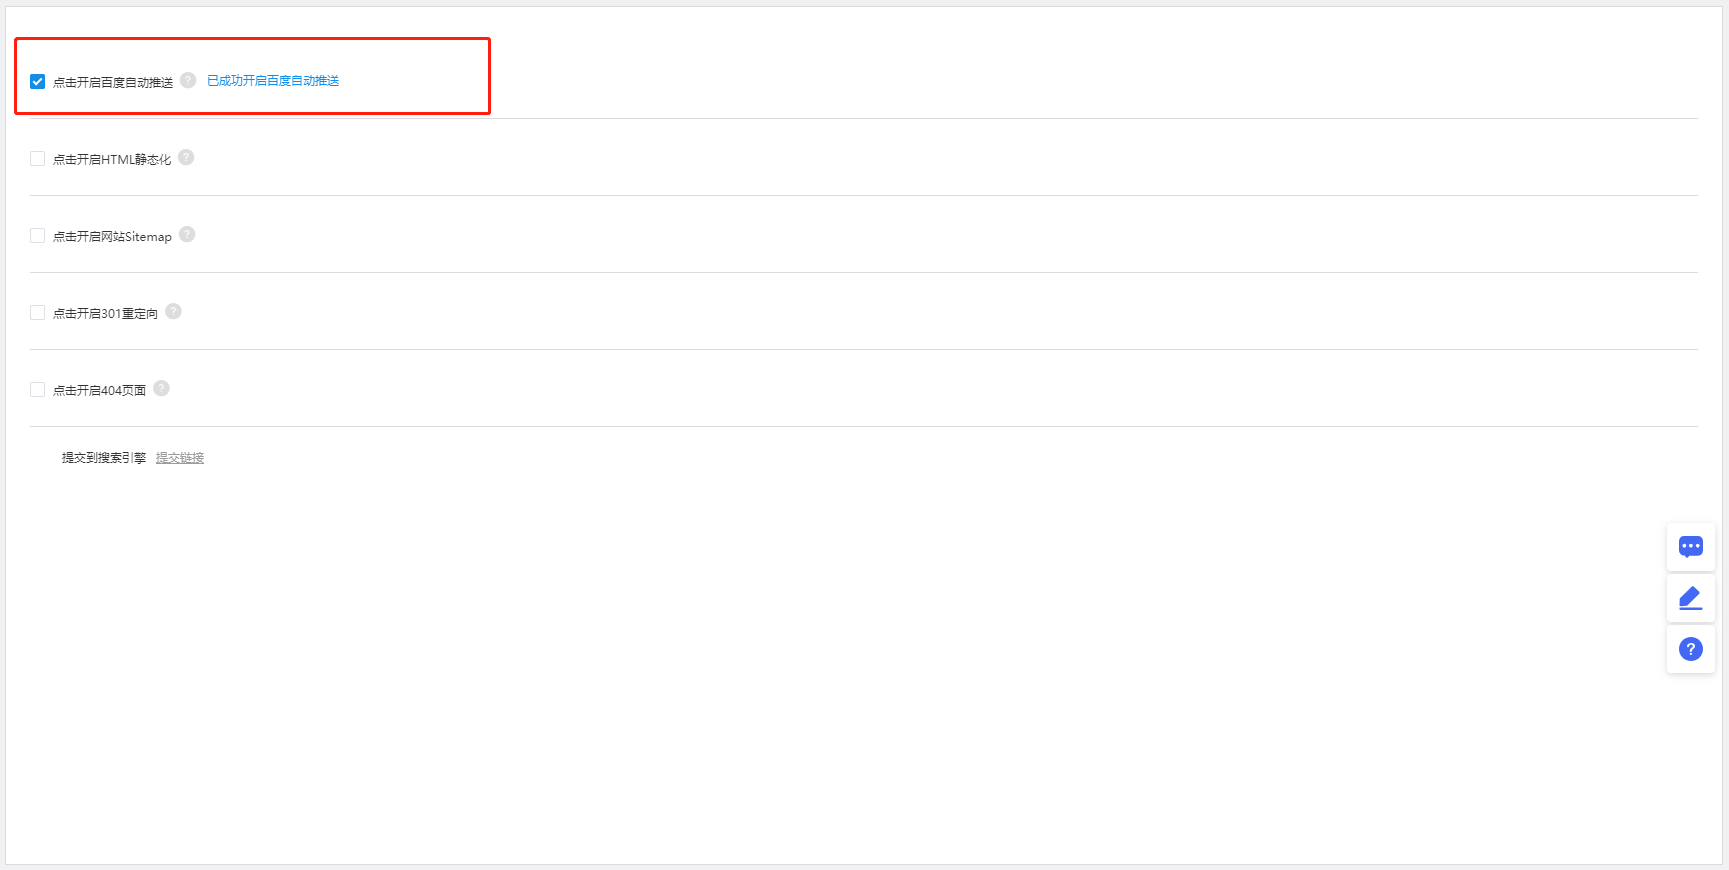This screenshot has width=1729, height=870.
Task: Click help icon beside 百度自动推送
Action: click(x=188, y=80)
